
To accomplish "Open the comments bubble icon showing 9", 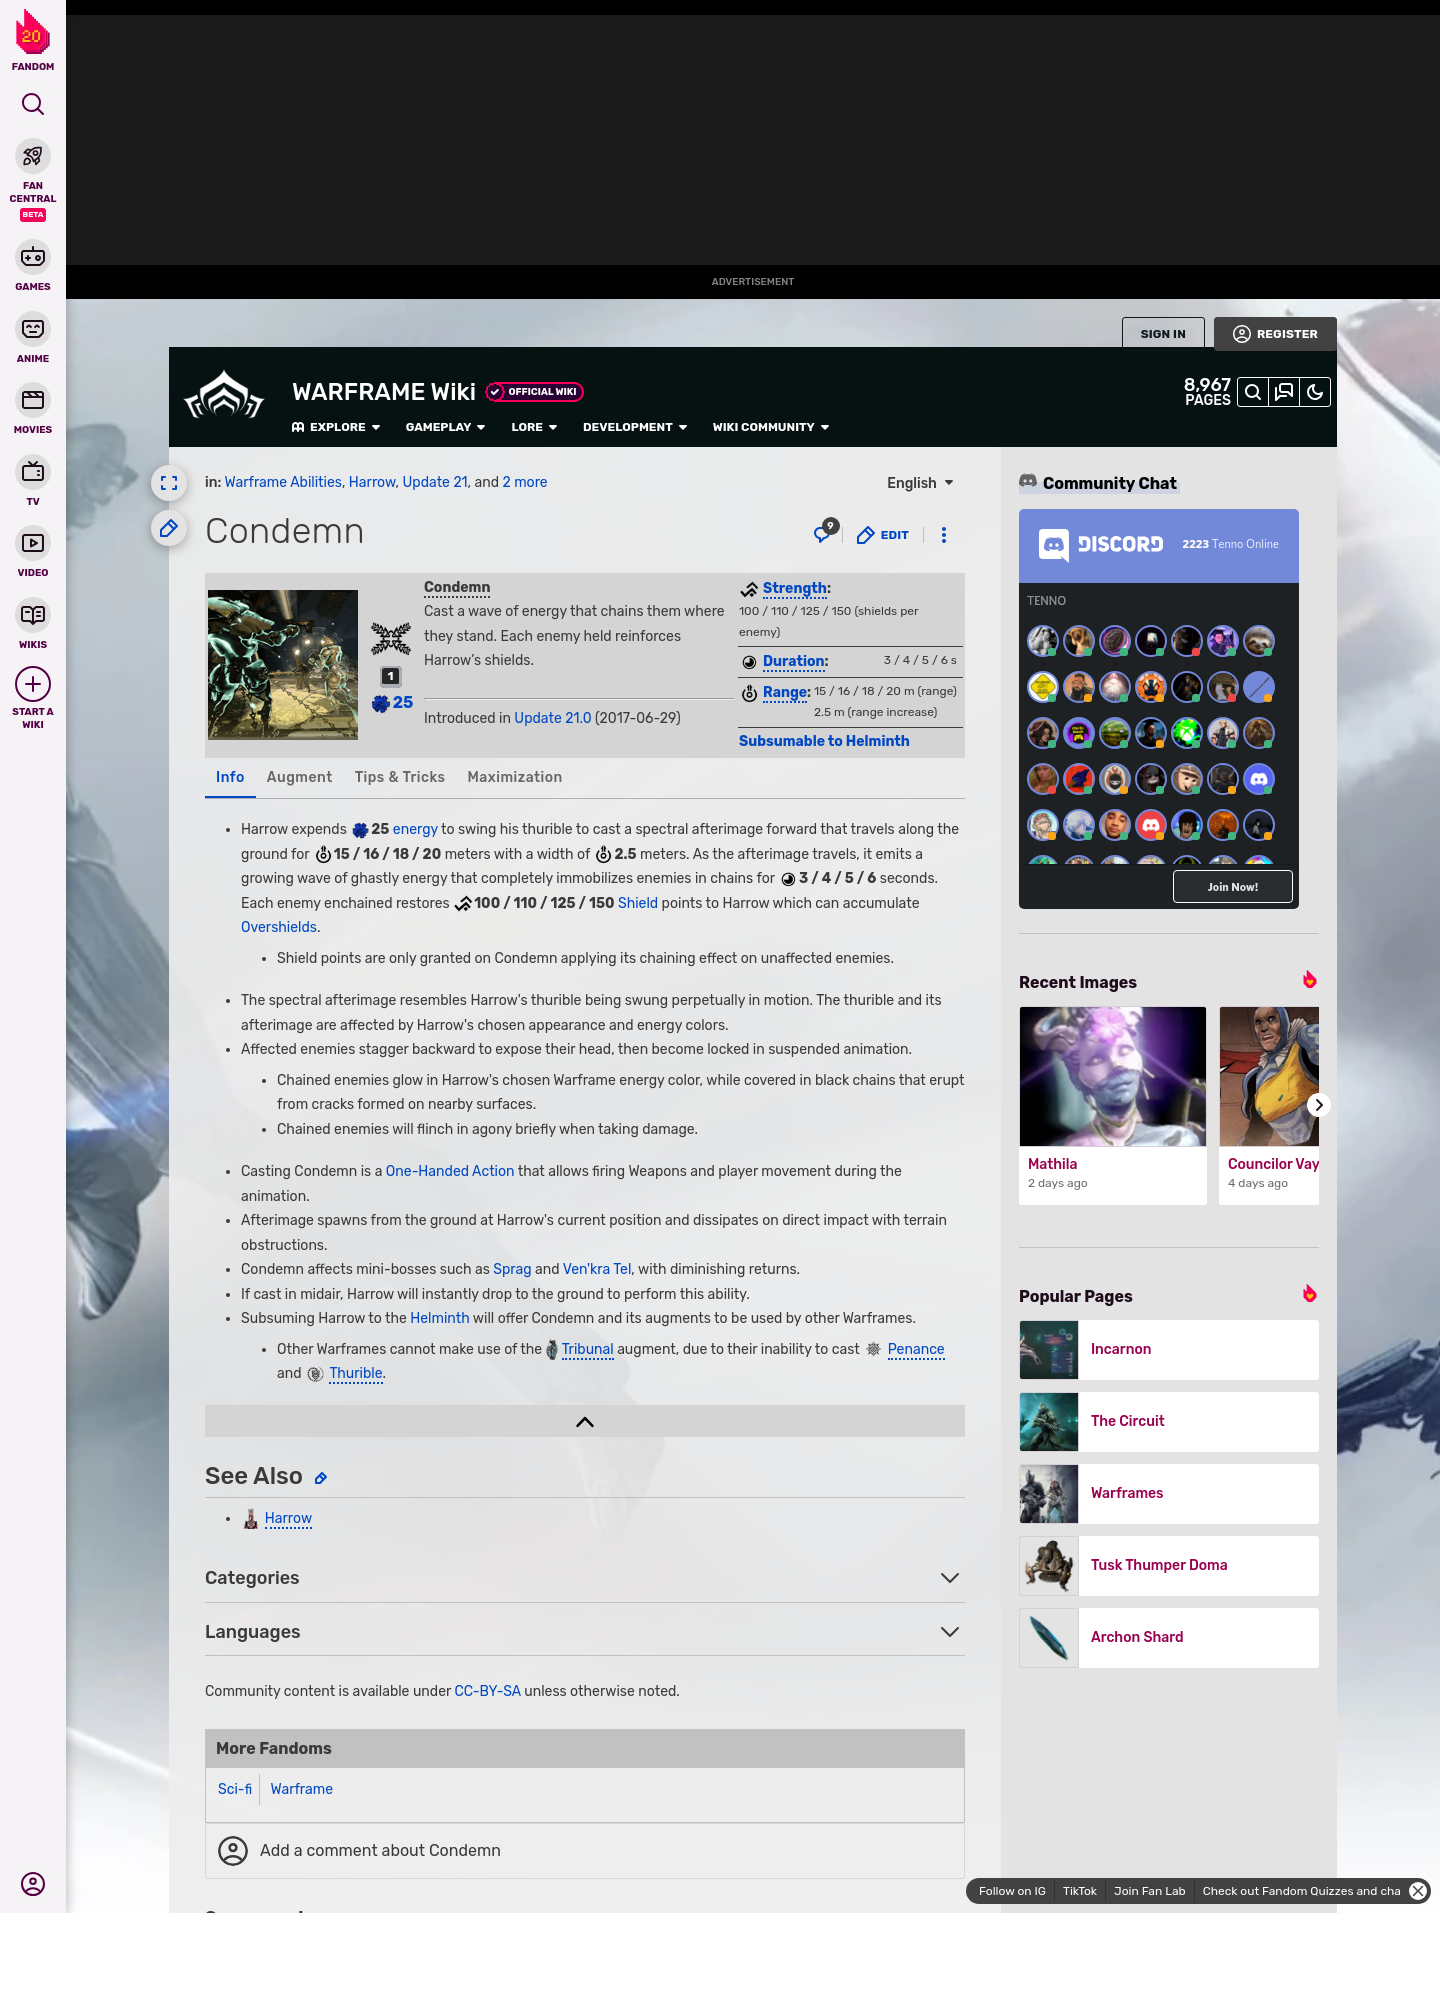I will (x=825, y=532).
